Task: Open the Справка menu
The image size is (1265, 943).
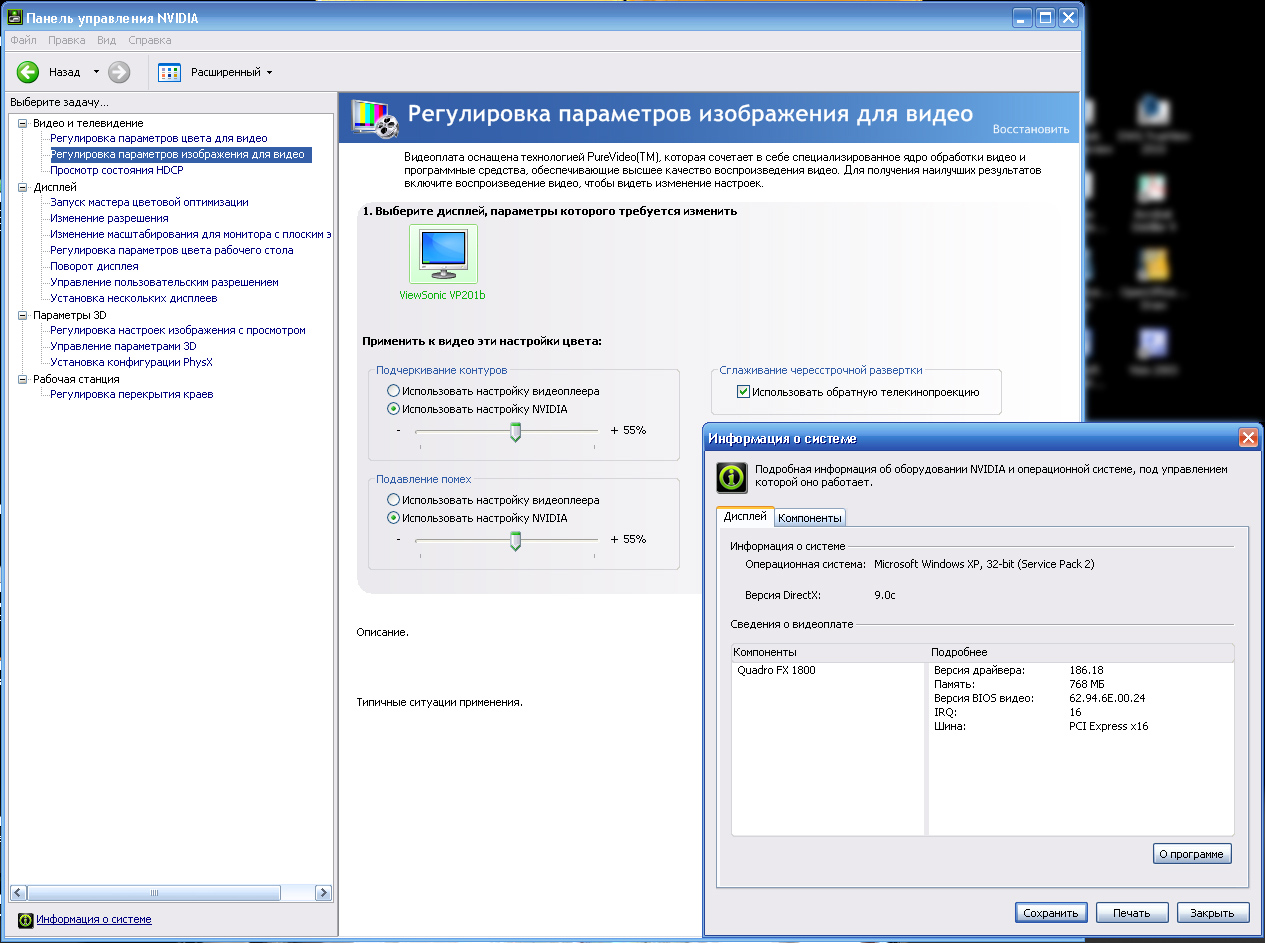Action: point(150,40)
